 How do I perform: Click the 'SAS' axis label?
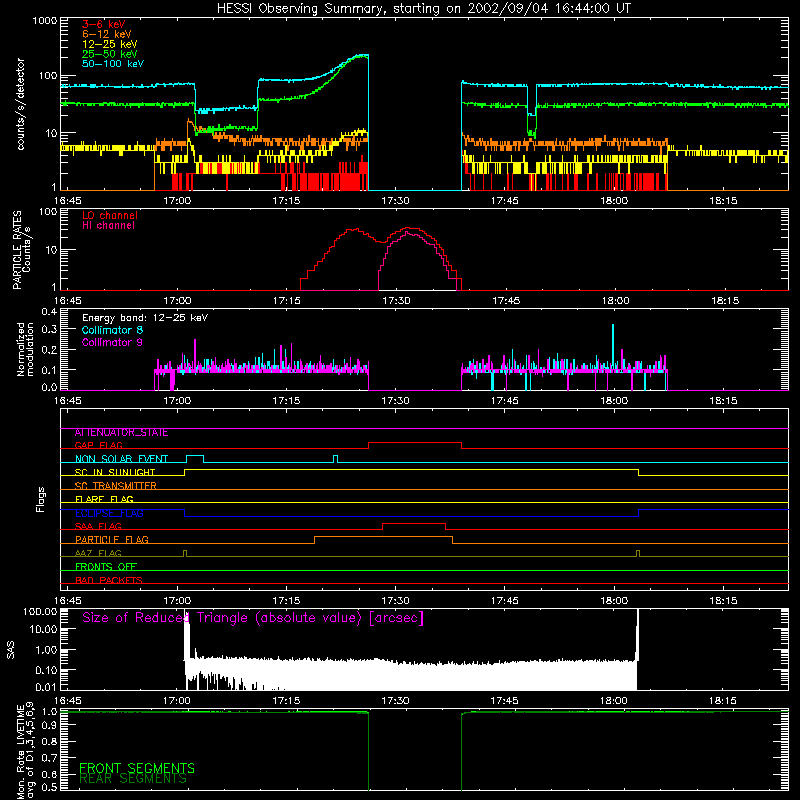tap(11, 650)
